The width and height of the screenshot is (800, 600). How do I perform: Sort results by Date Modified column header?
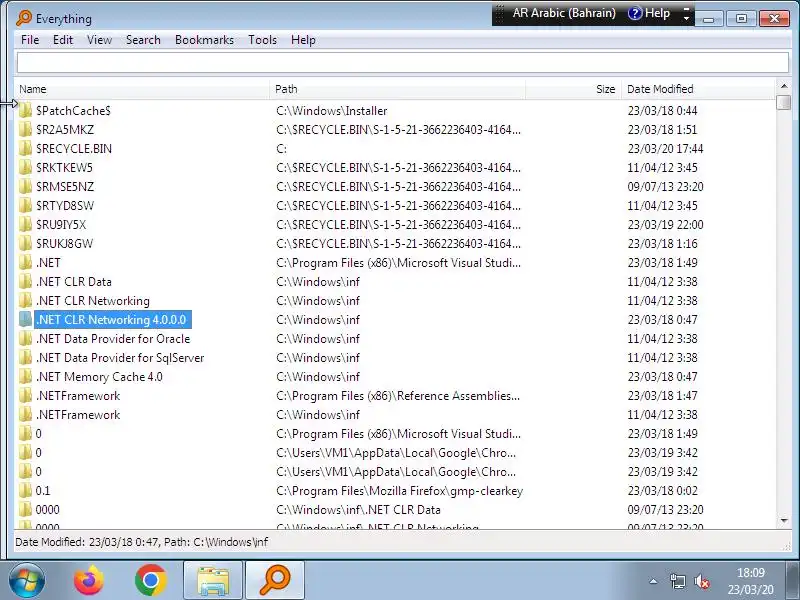point(697,89)
